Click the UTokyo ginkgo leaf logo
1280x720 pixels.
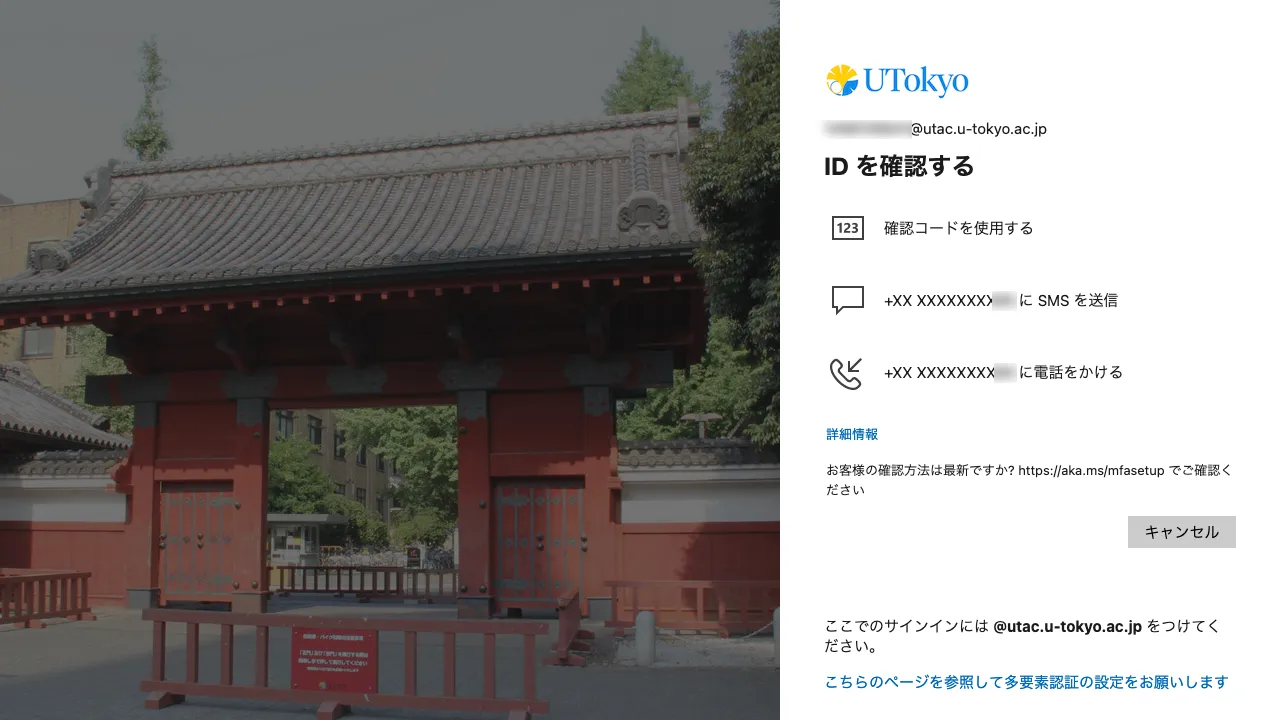point(842,81)
